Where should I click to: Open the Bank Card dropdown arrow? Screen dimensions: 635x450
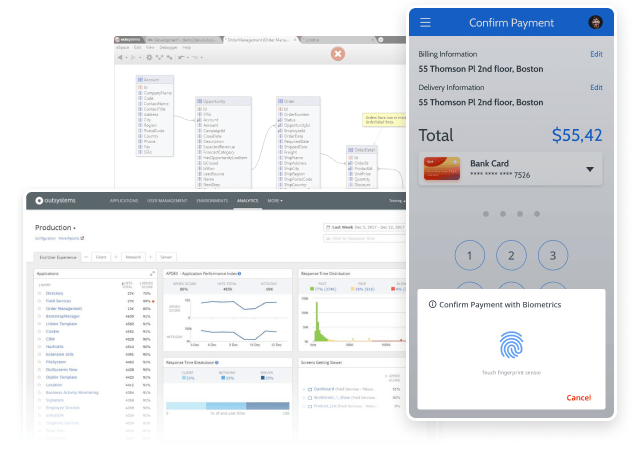pos(590,169)
